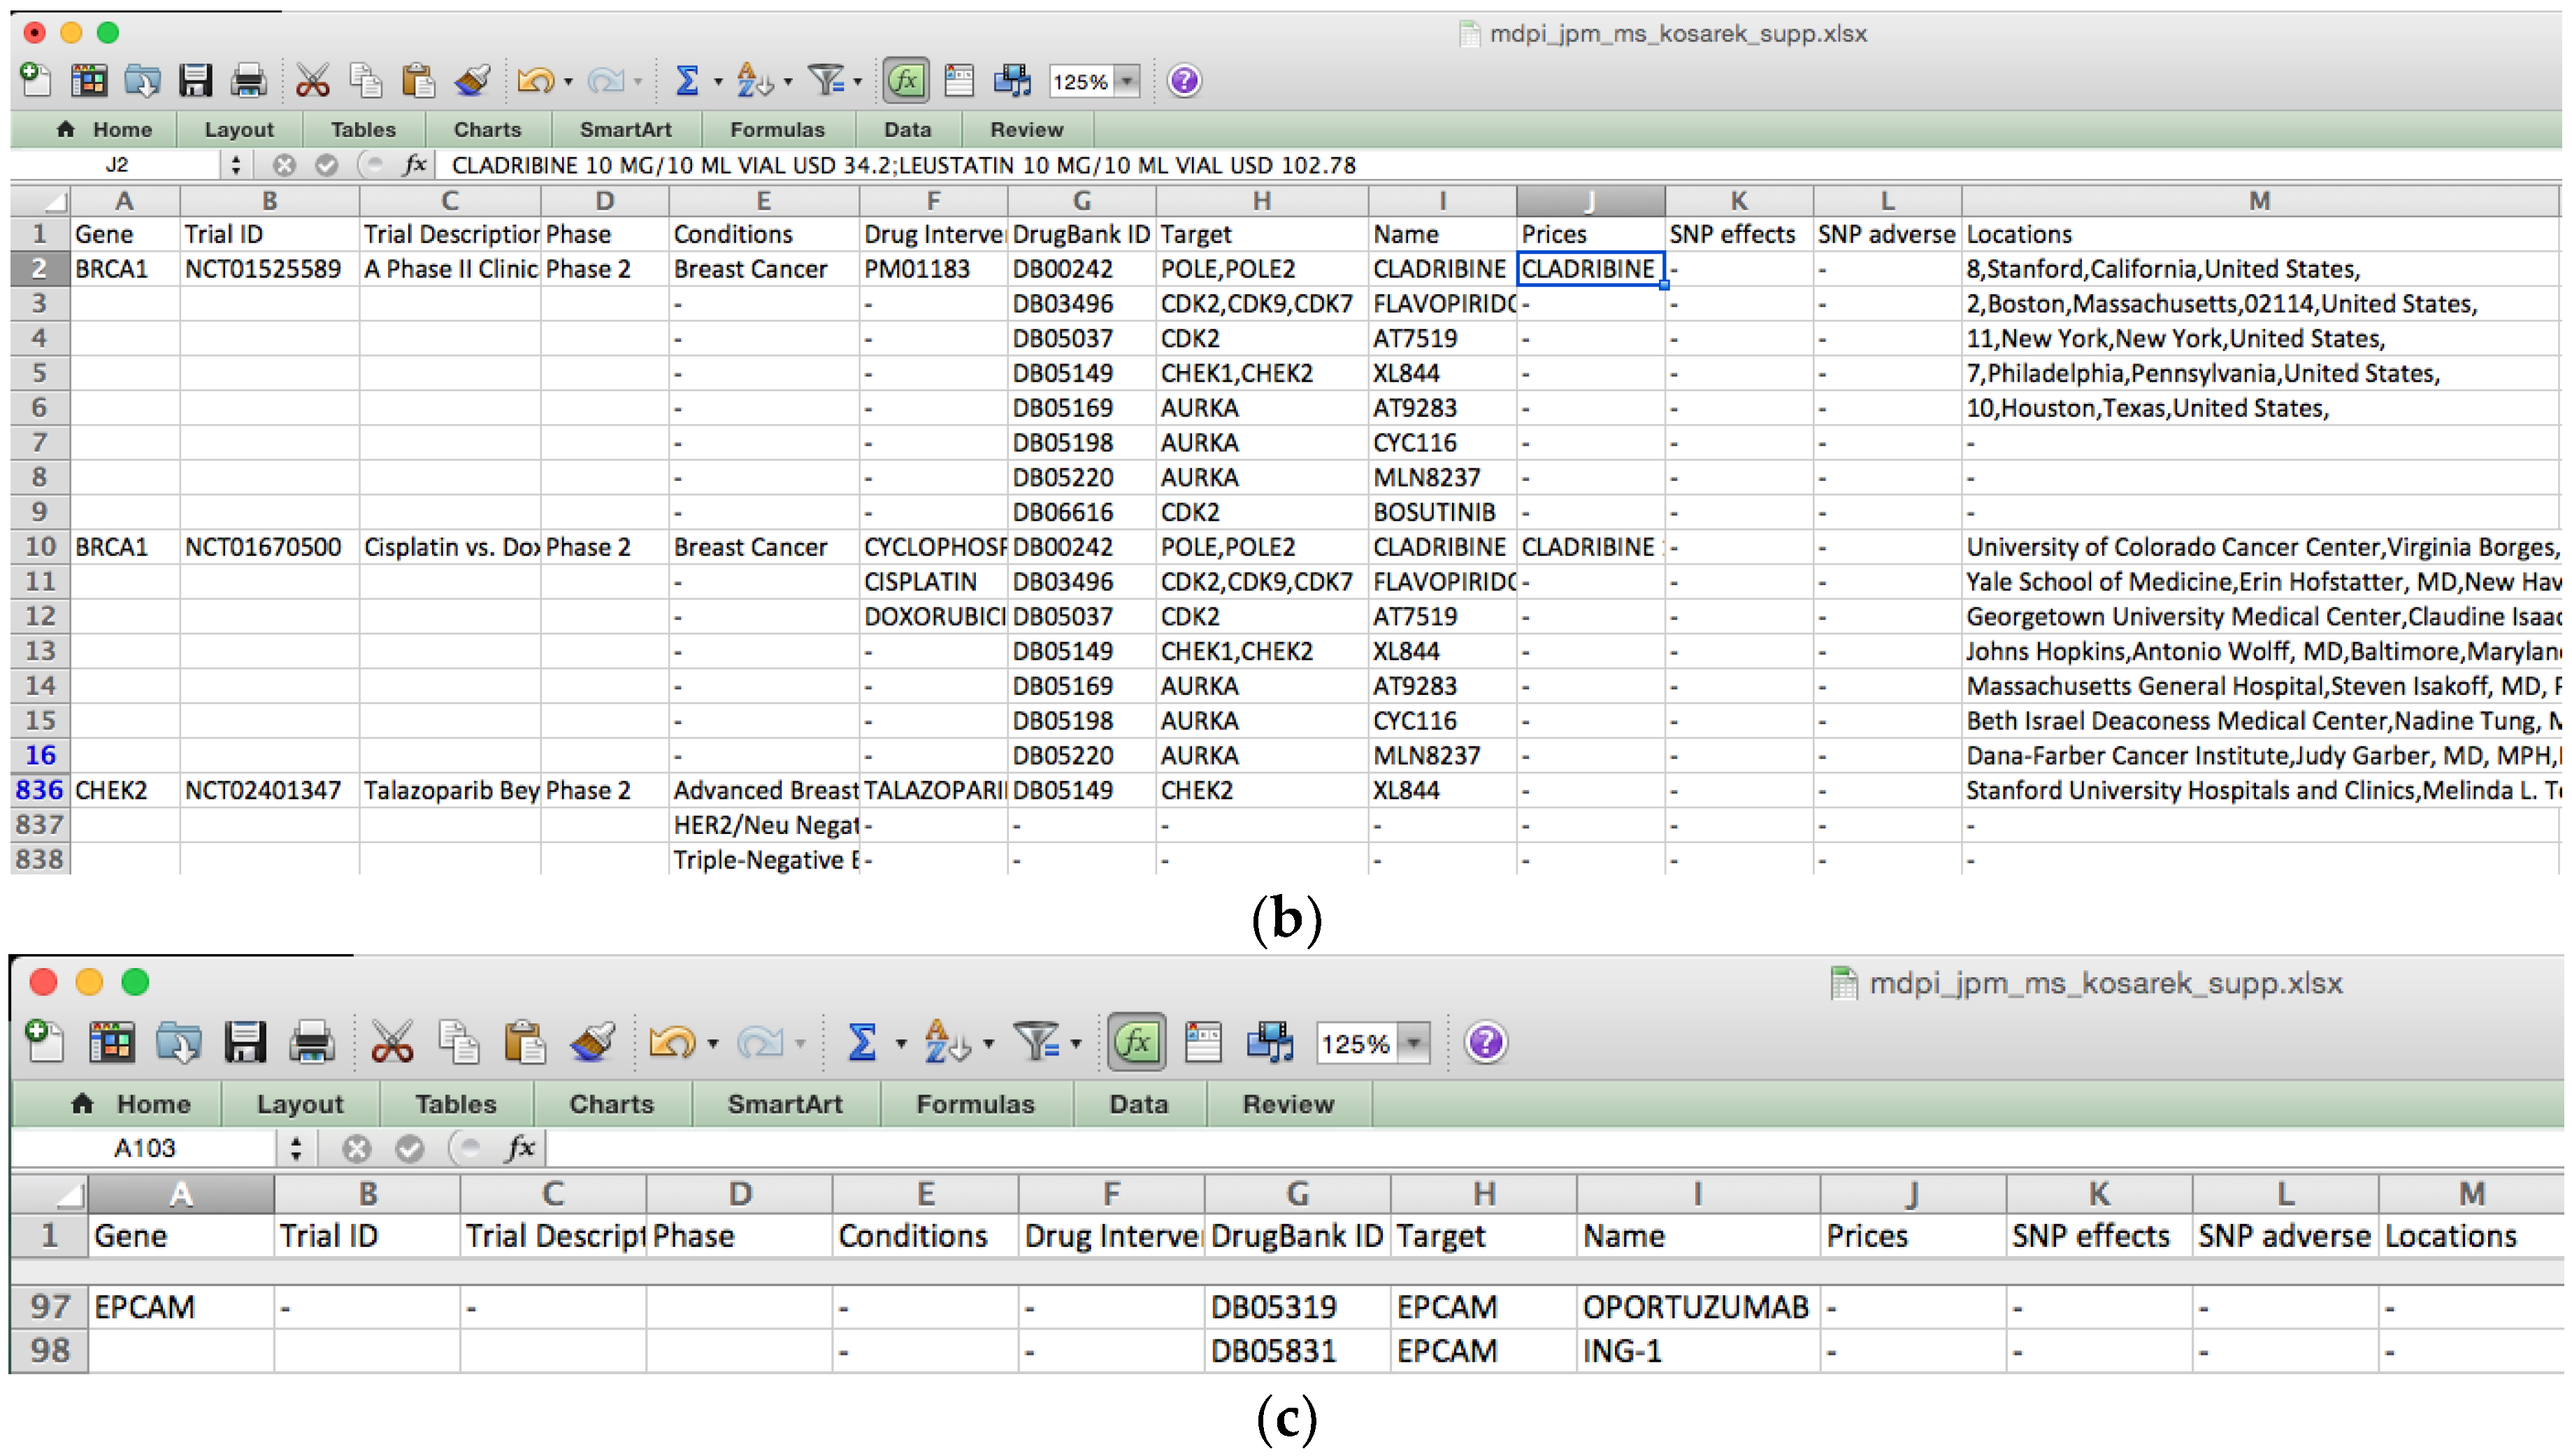The image size is (2572, 1456).
Task: Switch to the Formulas tab in top ribbon
Action: (777, 130)
